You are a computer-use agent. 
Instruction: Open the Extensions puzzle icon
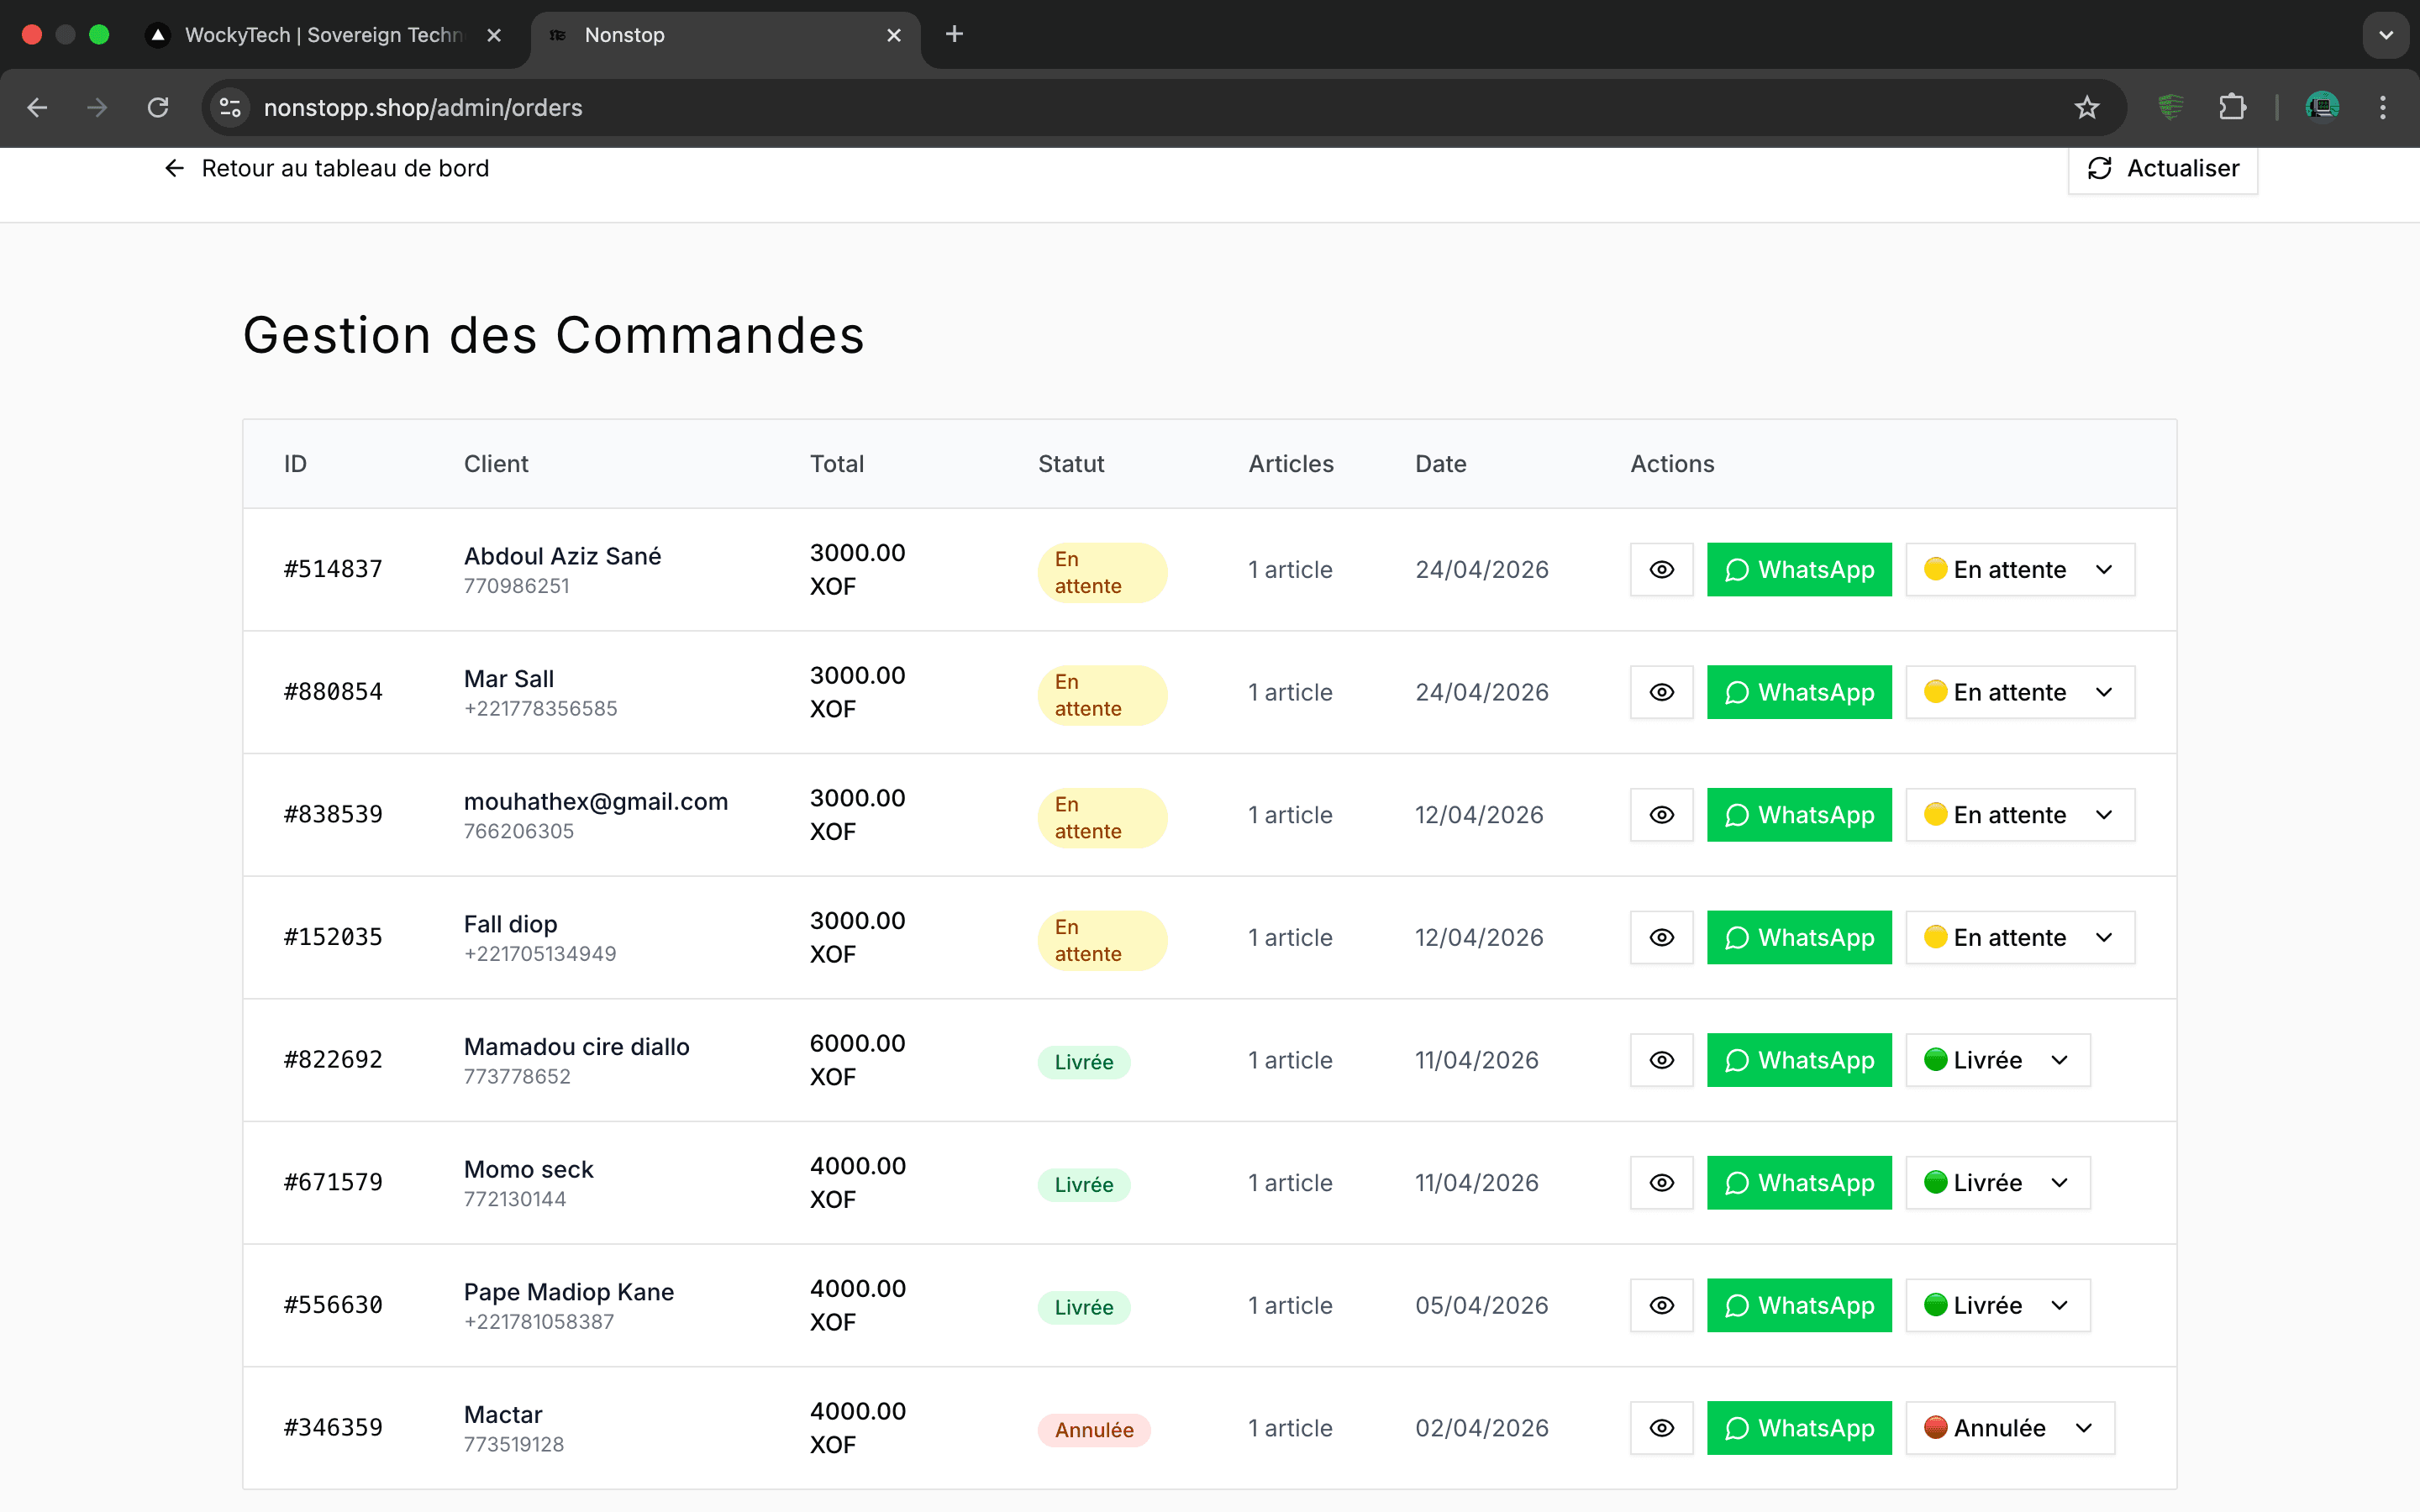point(2232,107)
